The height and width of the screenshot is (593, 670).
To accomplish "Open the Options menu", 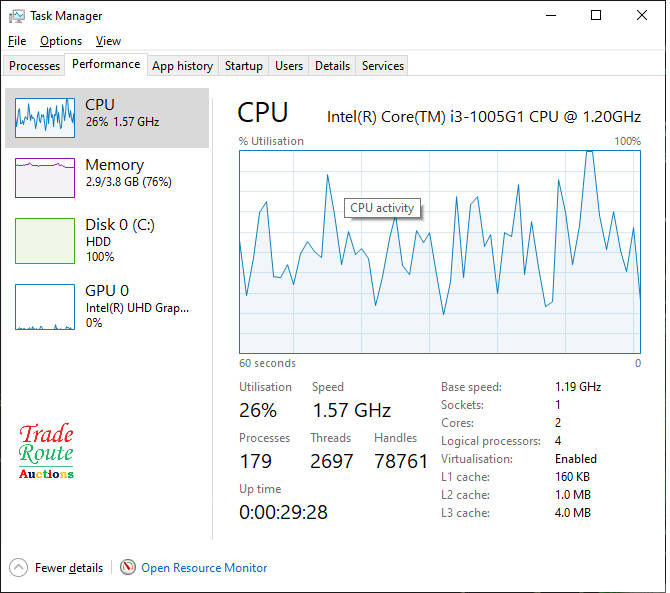I will point(61,41).
